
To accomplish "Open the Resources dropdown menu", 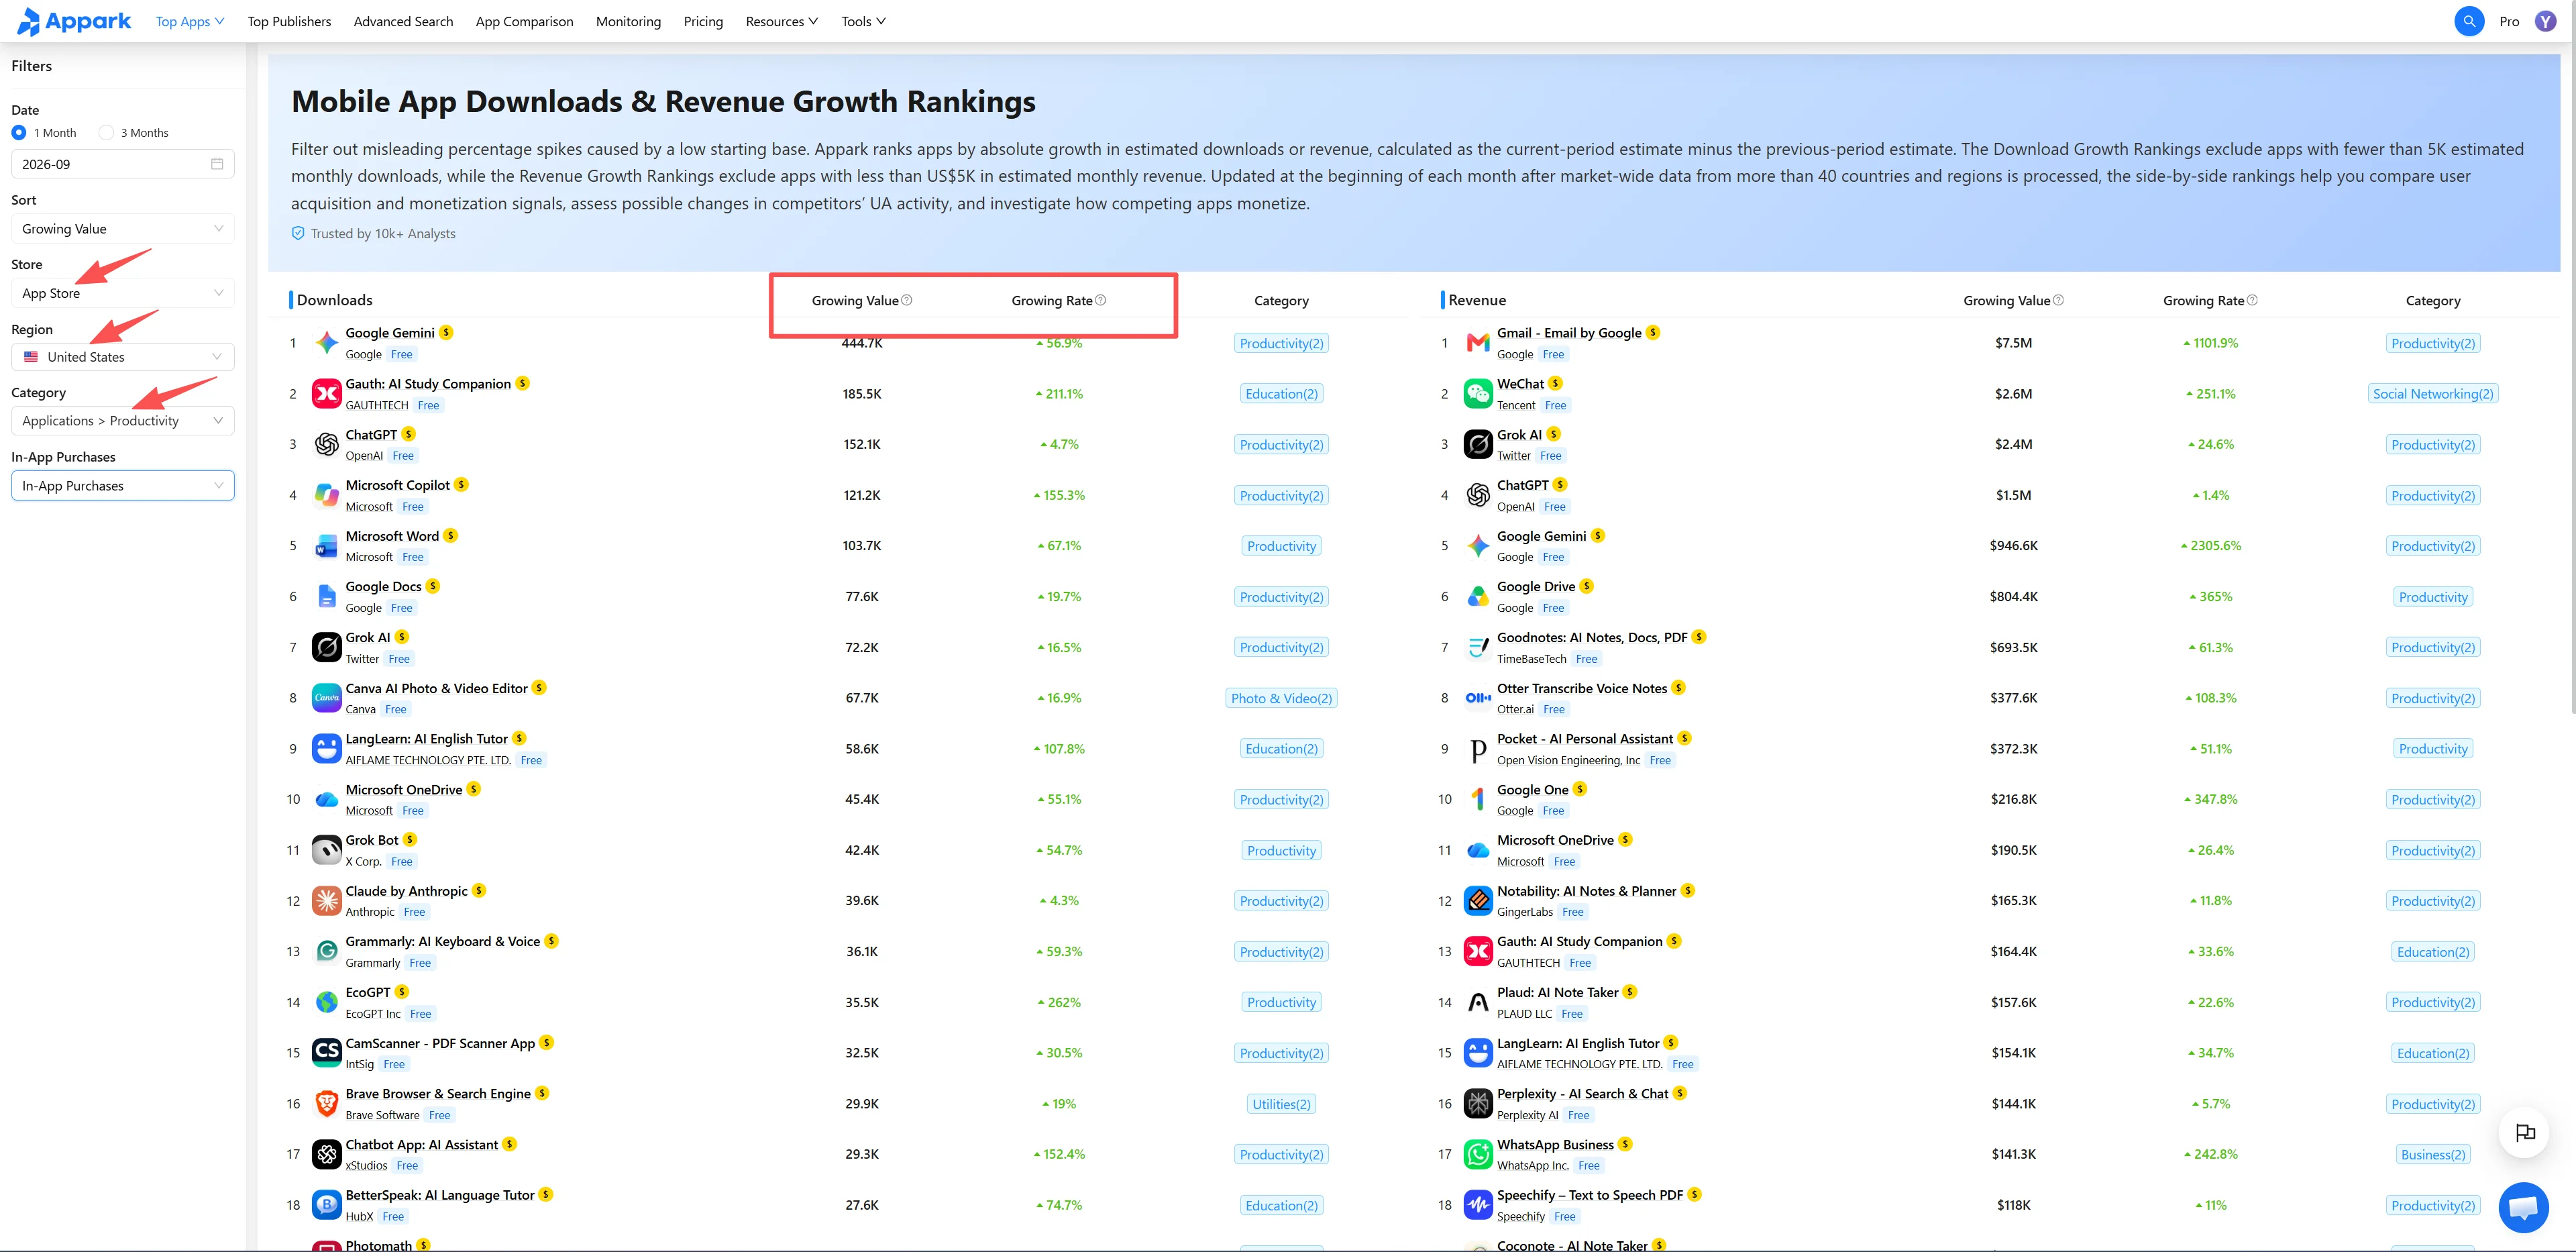I will [x=782, y=21].
